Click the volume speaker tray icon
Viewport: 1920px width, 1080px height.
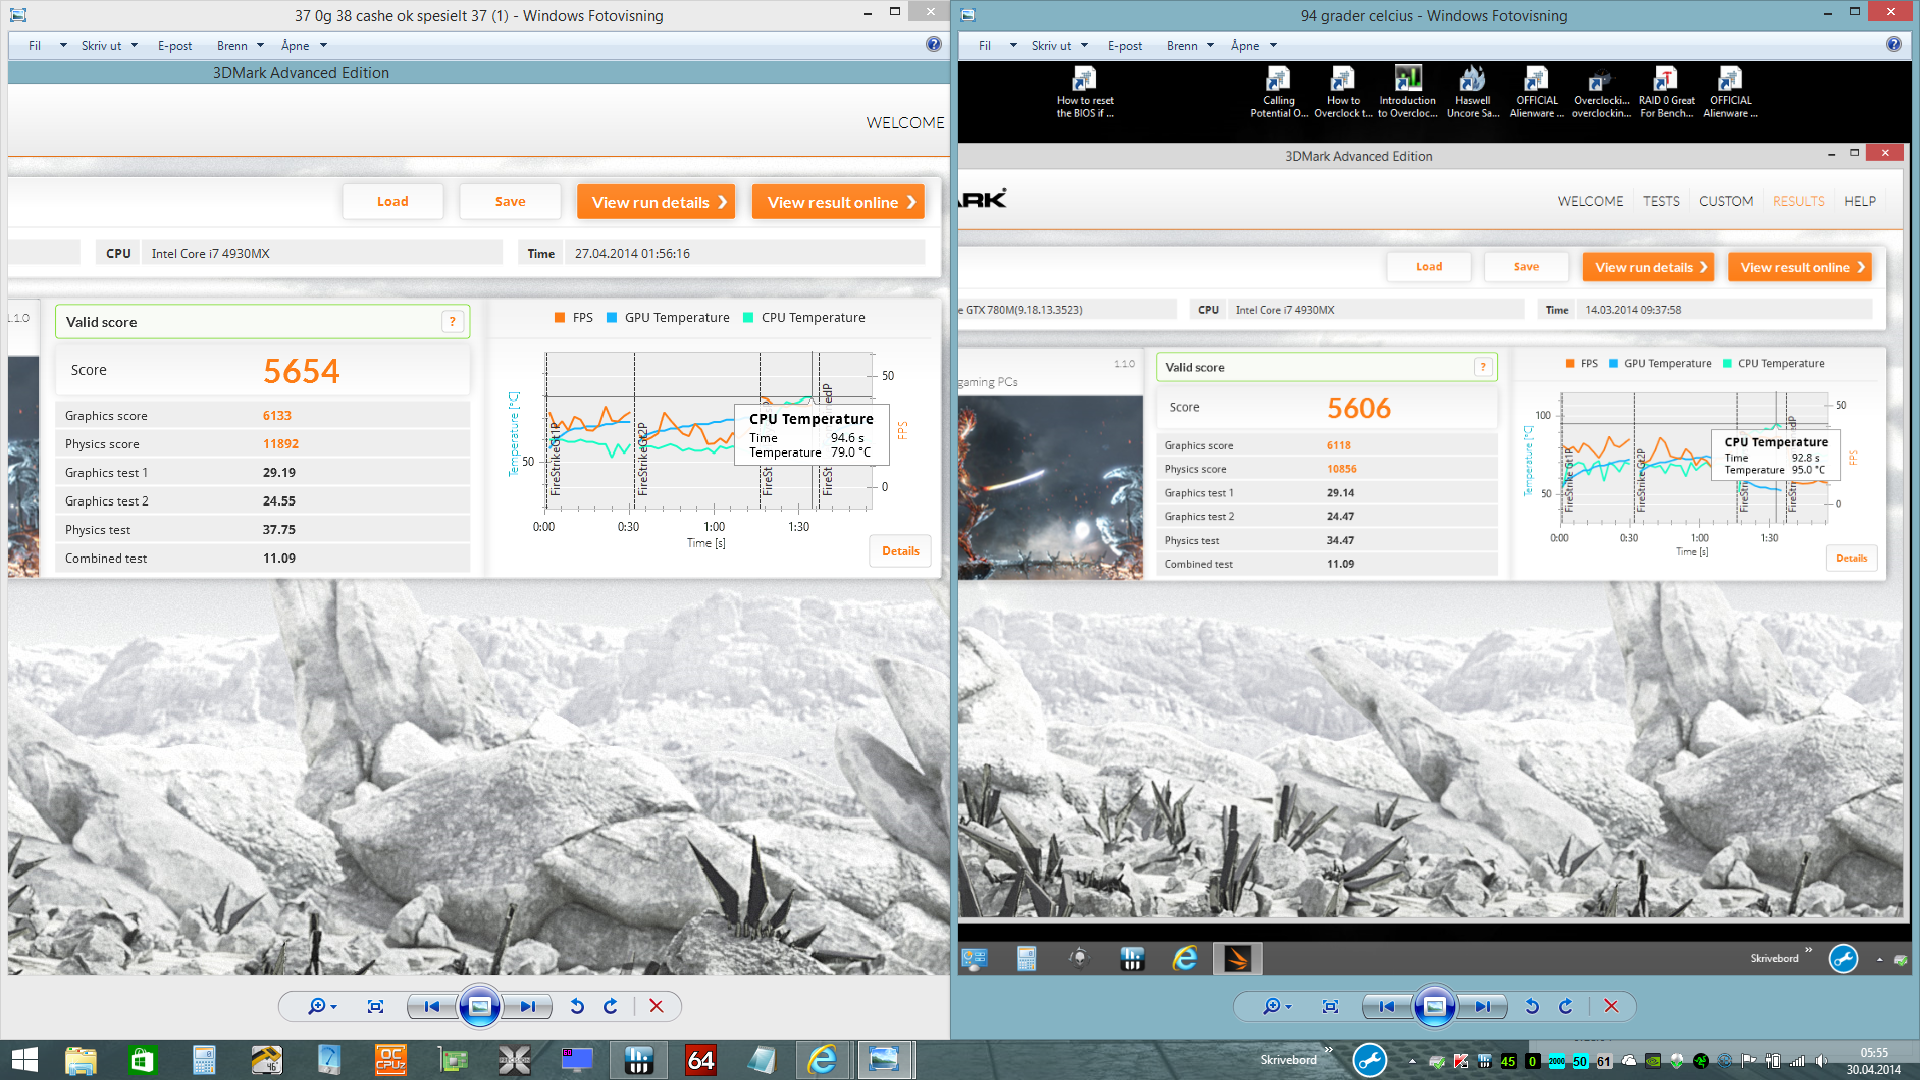[1821, 1061]
